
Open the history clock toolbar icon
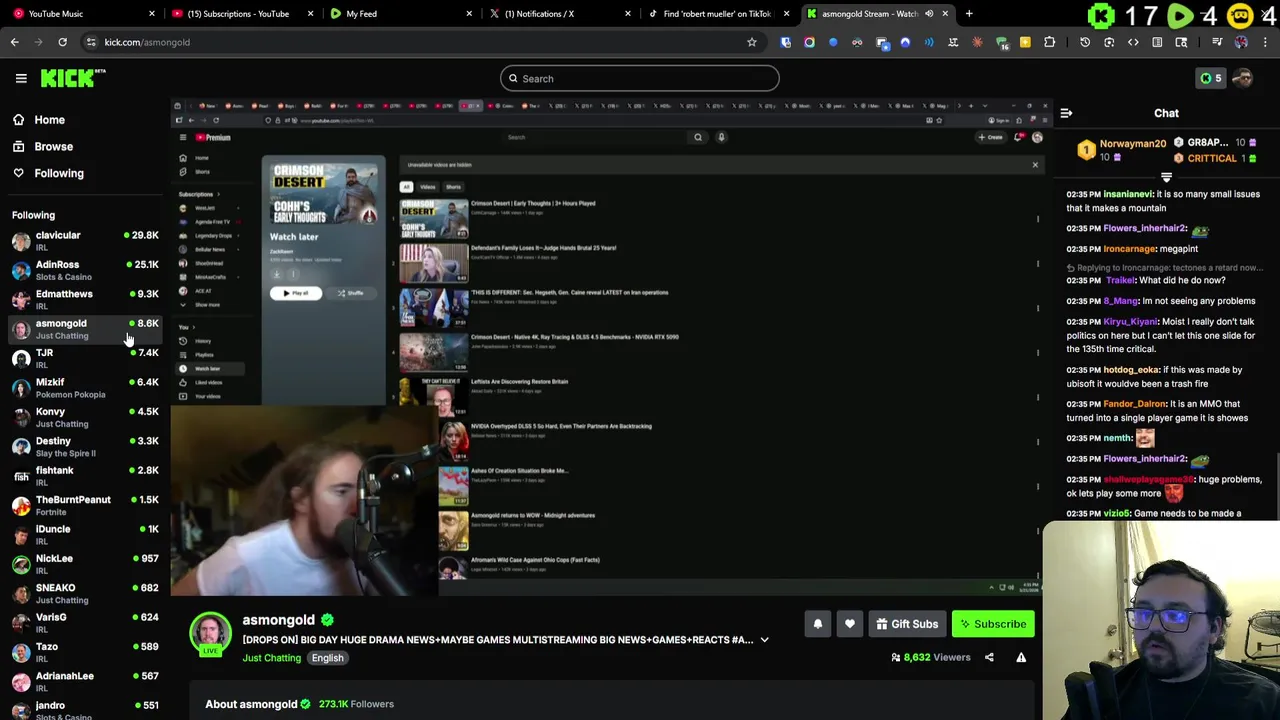[x=1085, y=42]
